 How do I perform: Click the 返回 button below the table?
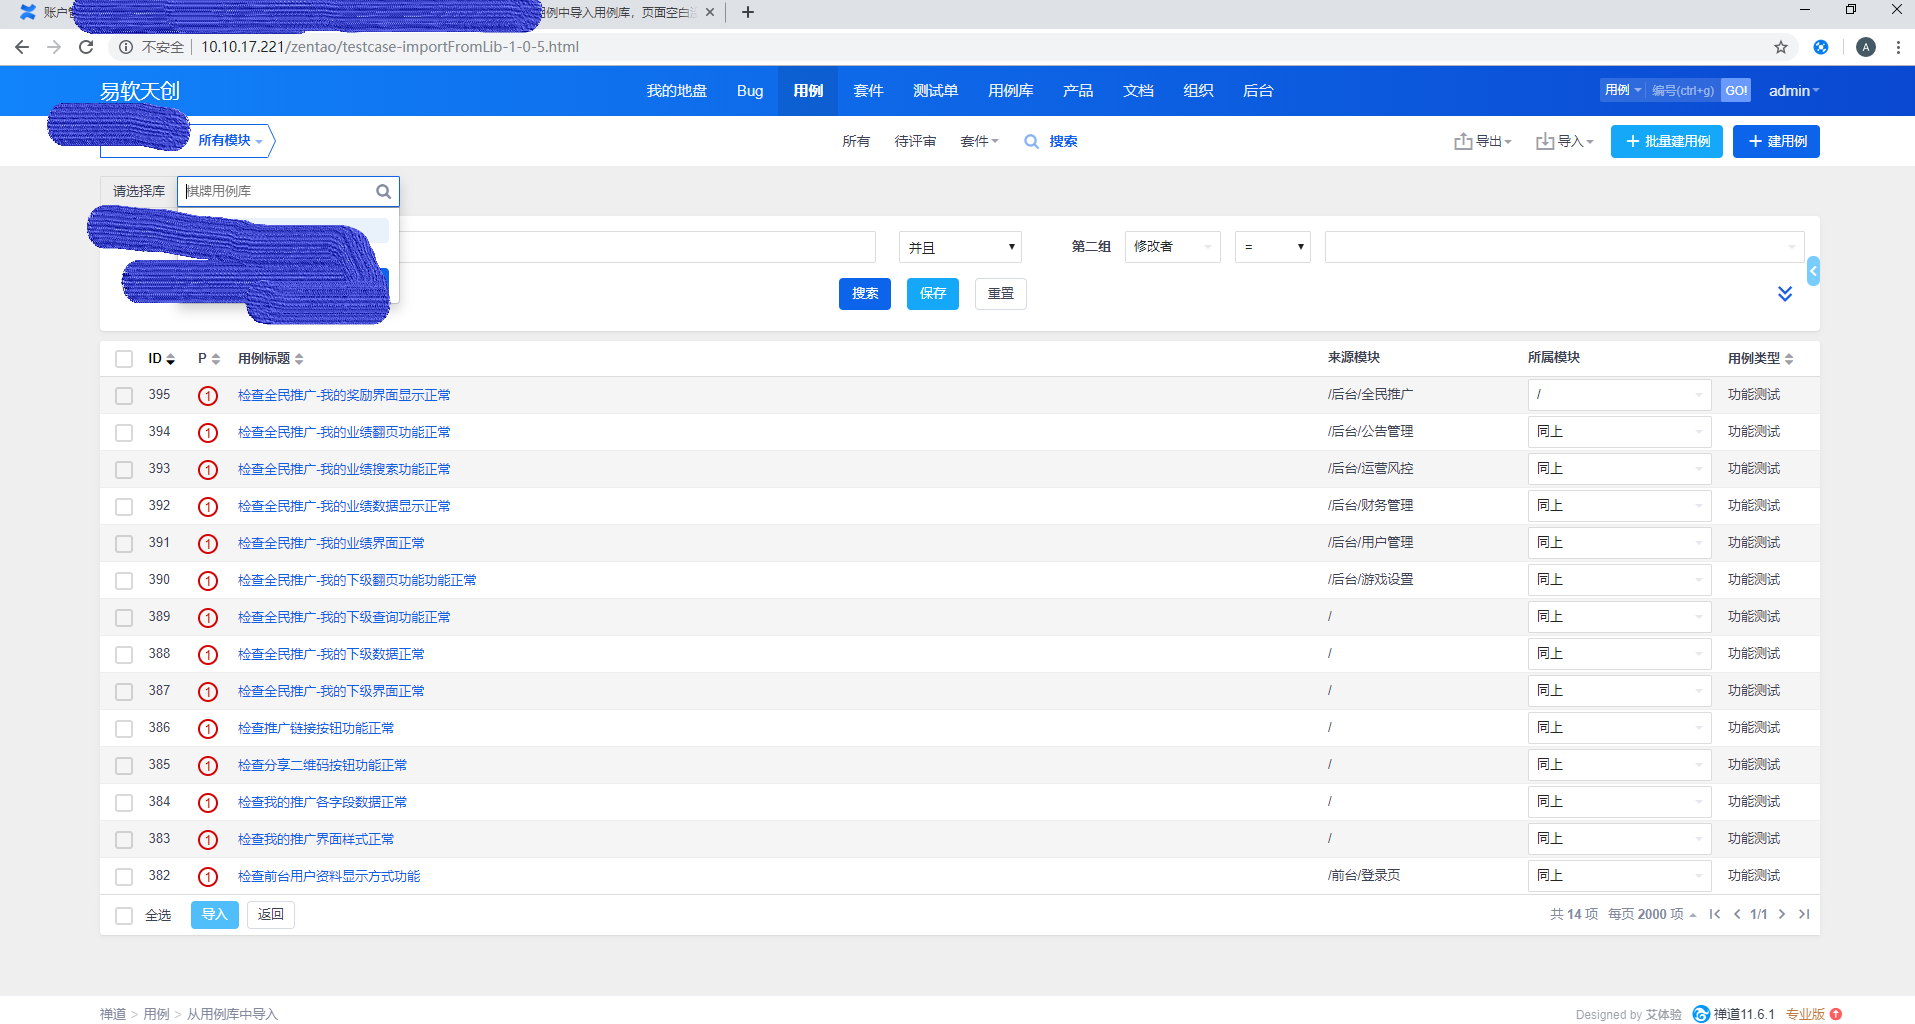click(x=271, y=915)
